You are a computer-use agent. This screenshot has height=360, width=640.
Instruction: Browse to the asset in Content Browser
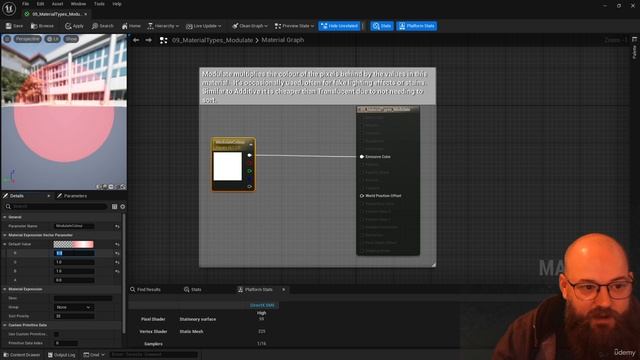point(42,26)
